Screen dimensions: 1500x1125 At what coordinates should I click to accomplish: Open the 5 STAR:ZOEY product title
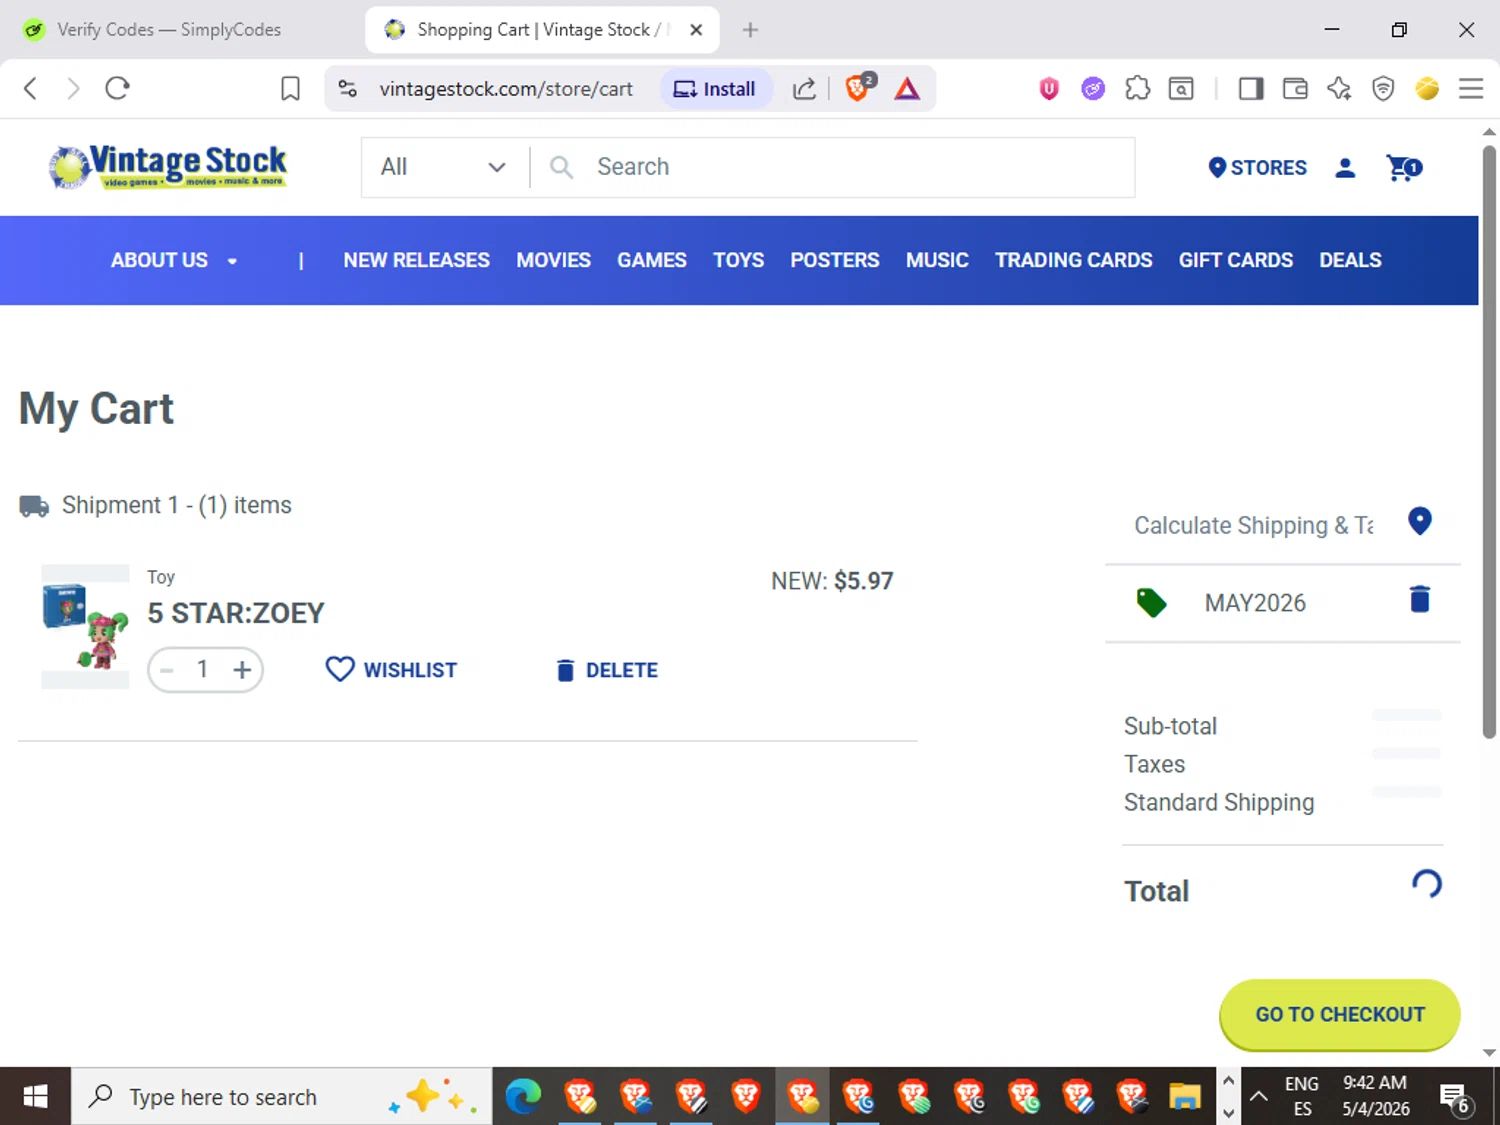pyautogui.click(x=236, y=613)
